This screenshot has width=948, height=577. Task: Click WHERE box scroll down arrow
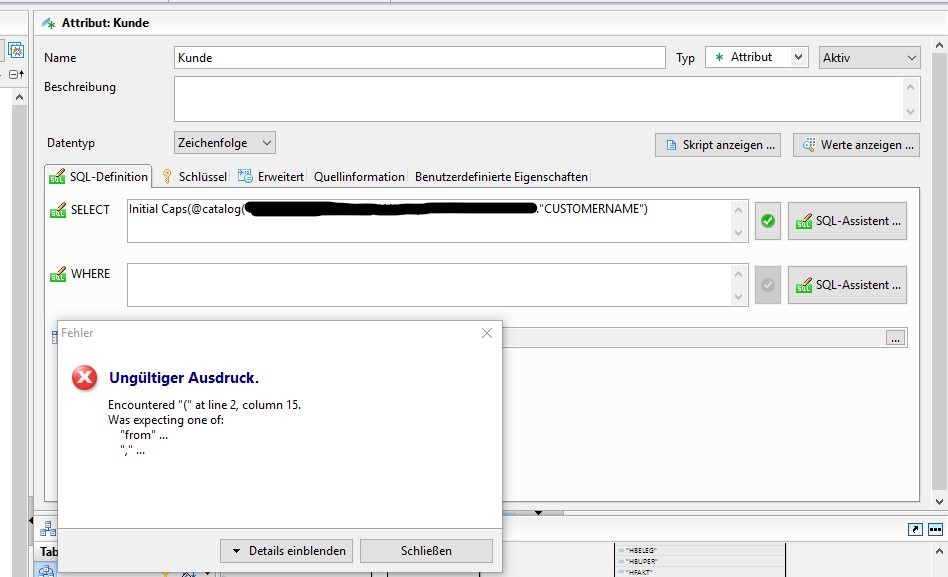tap(738, 296)
